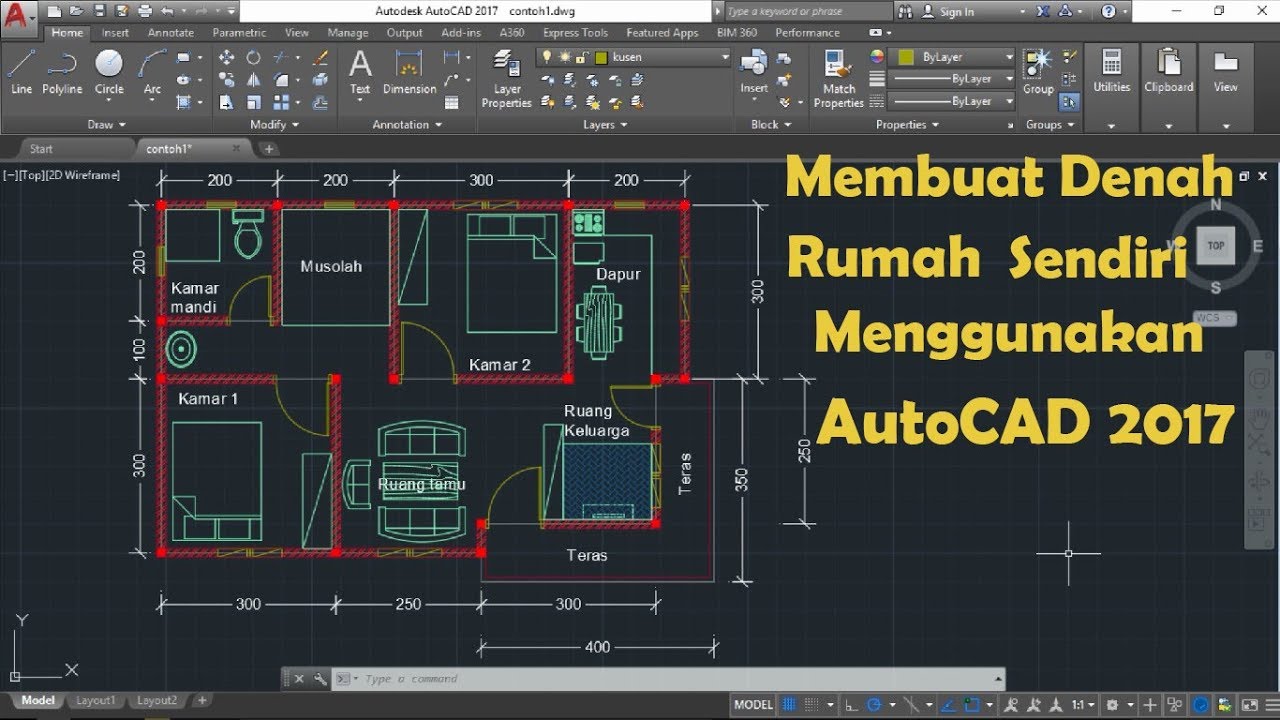Open Layer Properties manager
This screenshot has height=720, width=1280.
point(507,78)
